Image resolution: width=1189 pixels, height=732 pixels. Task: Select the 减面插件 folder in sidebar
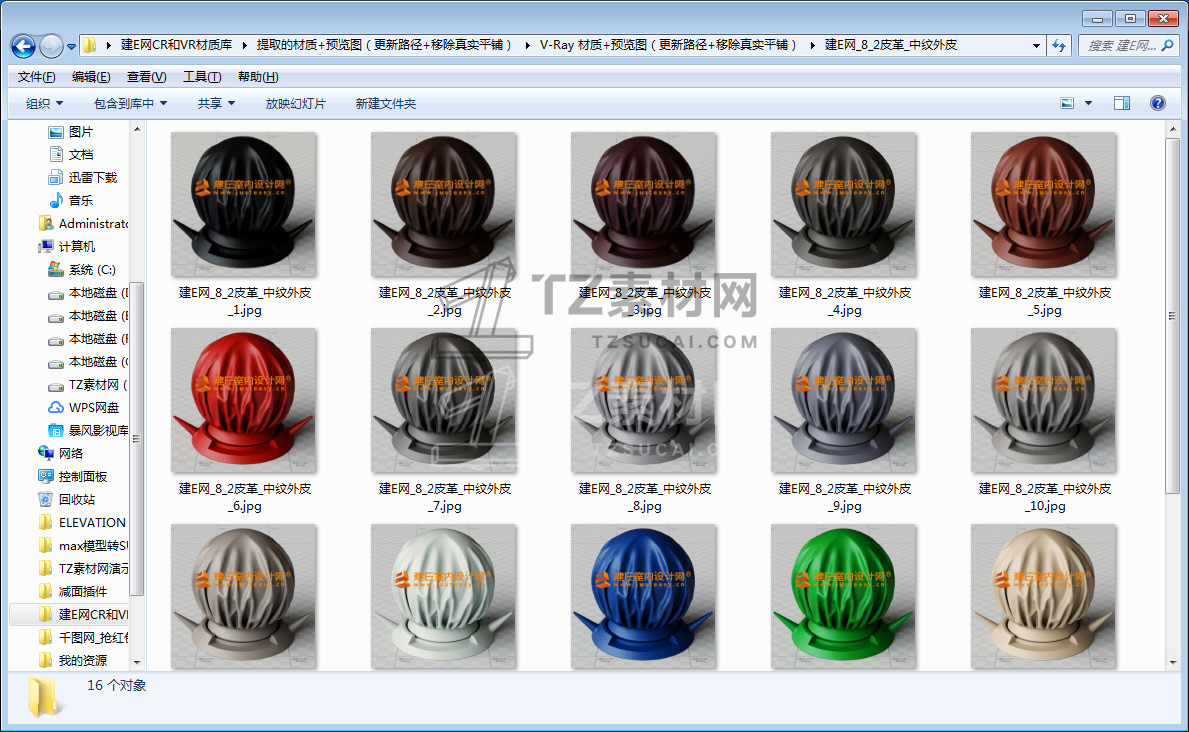tap(73, 592)
